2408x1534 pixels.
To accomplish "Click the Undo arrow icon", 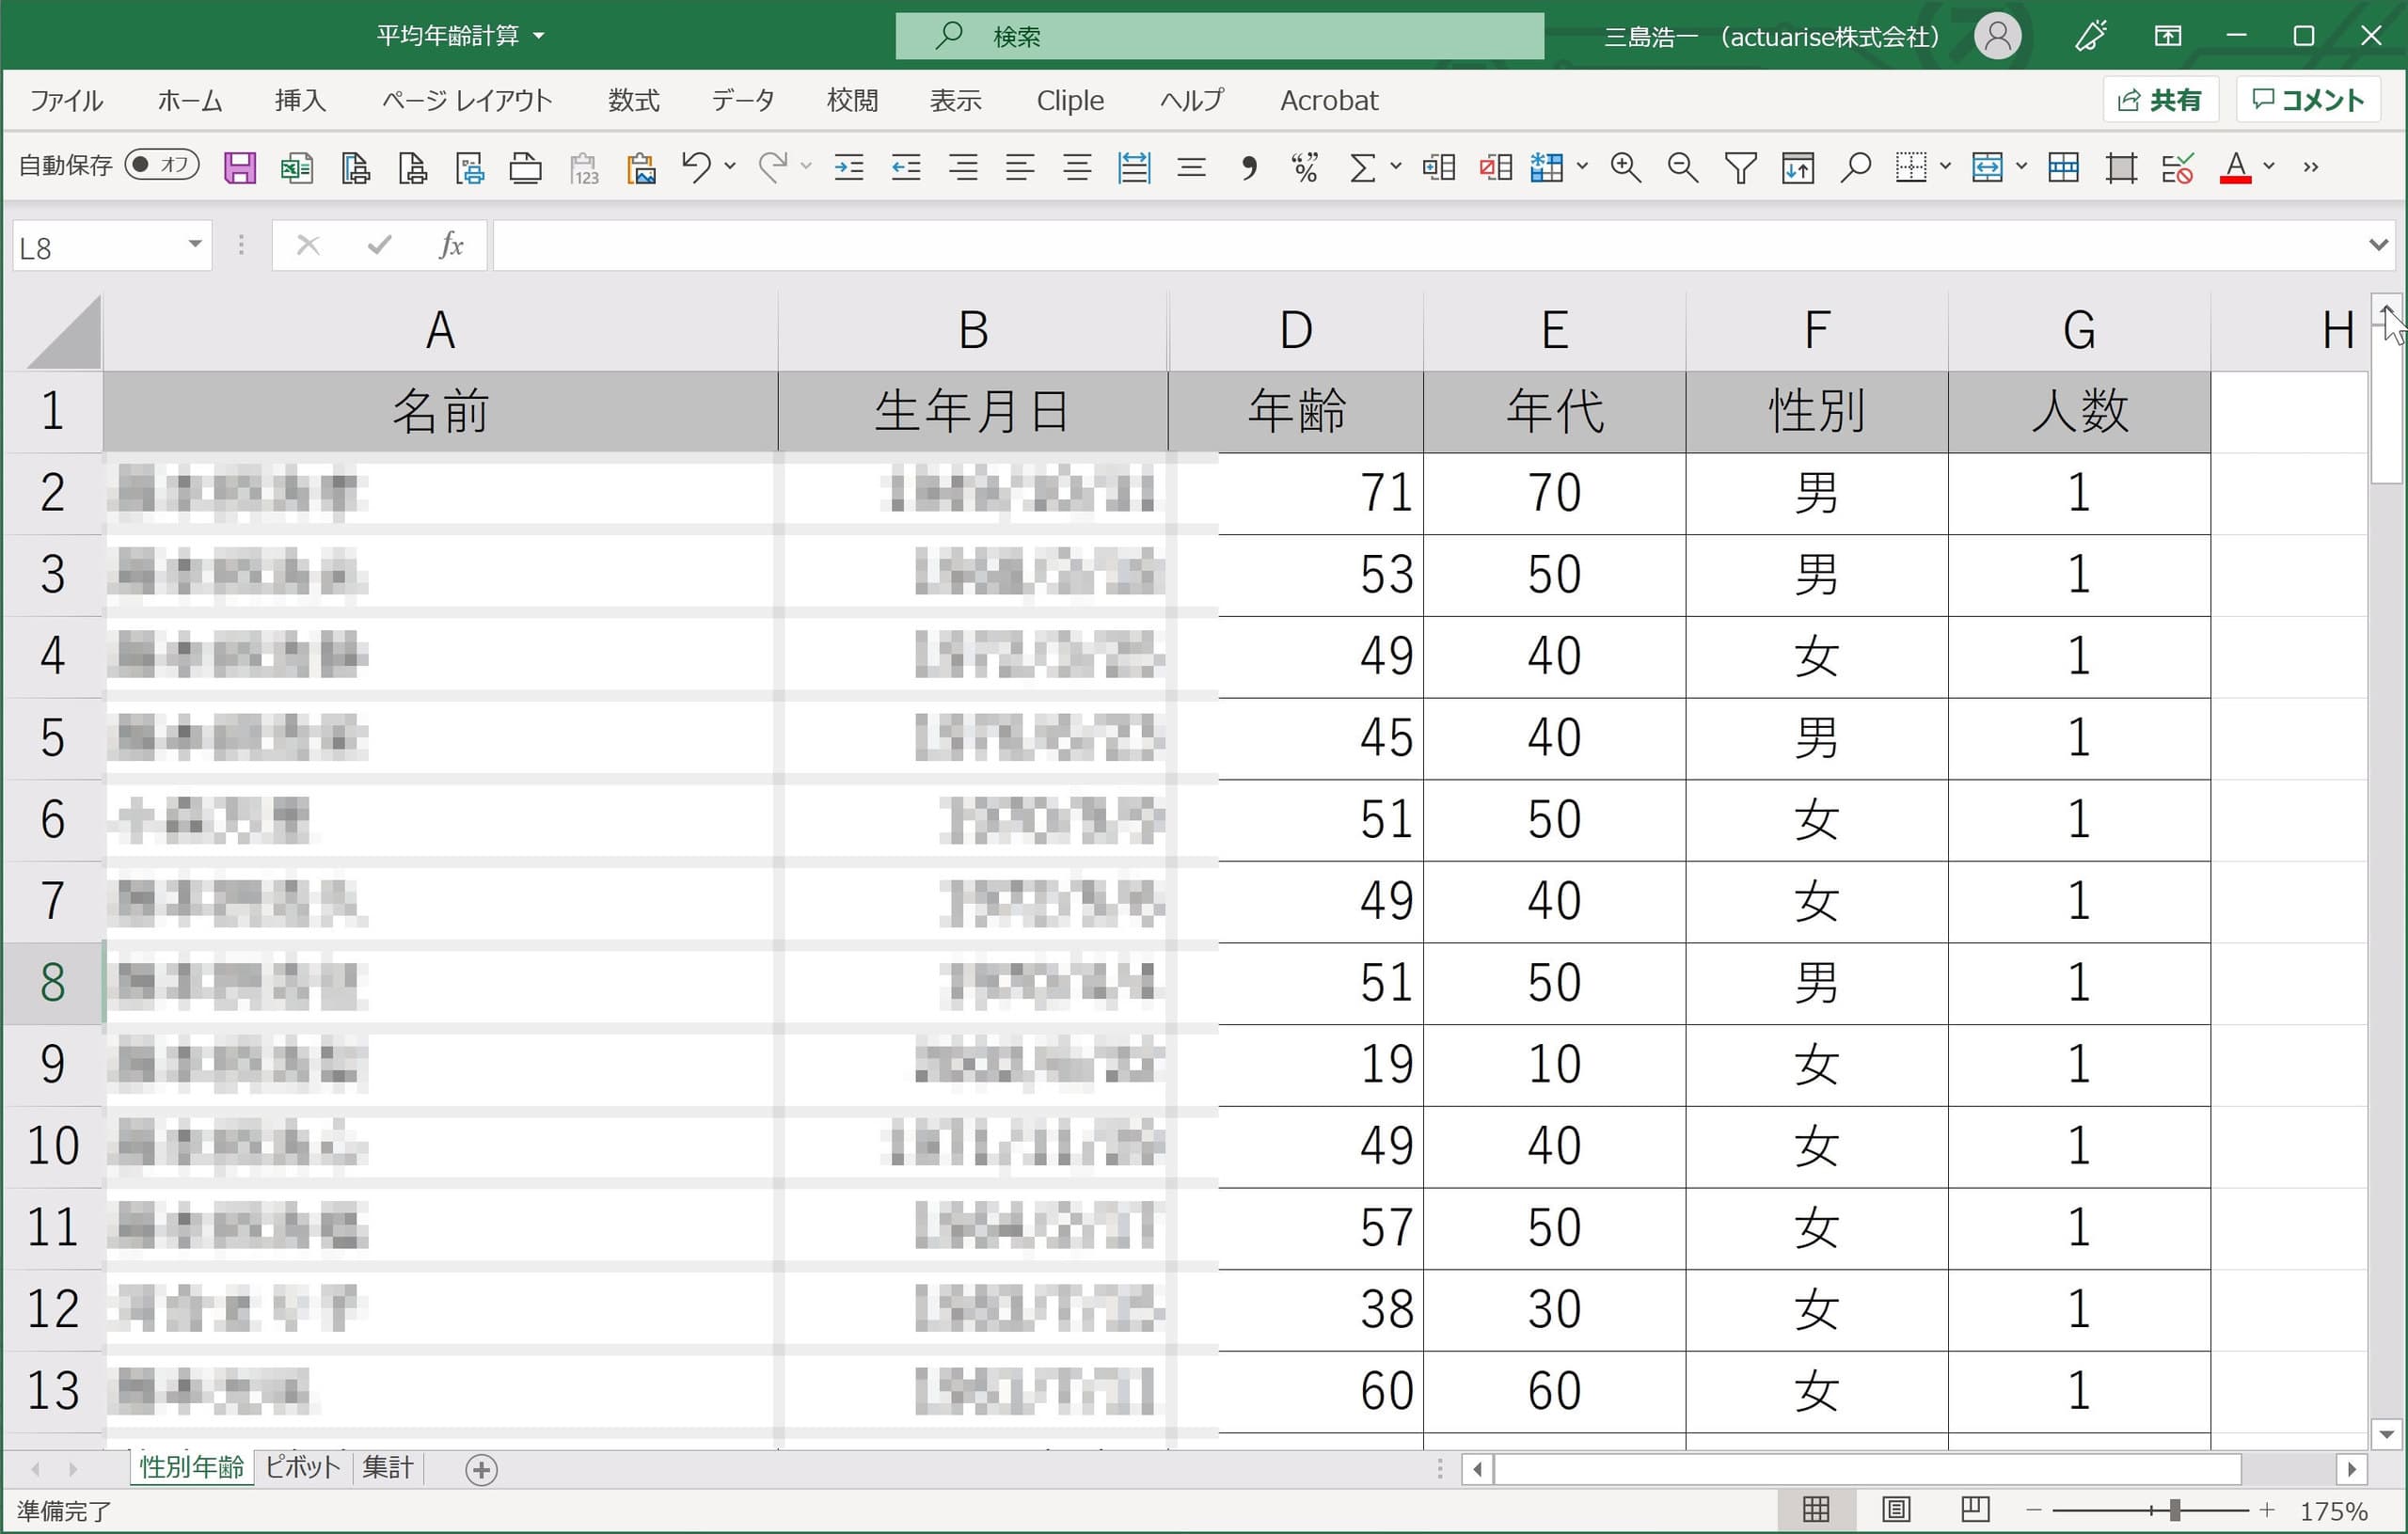I will click(696, 166).
